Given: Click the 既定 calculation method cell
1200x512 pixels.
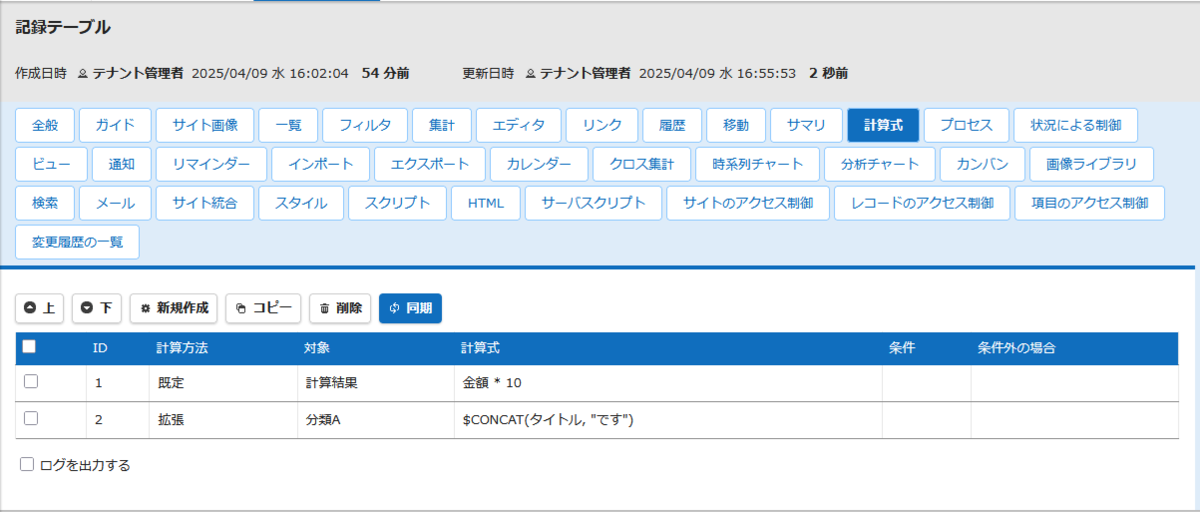Looking at the screenshot, I should point(223,383).
